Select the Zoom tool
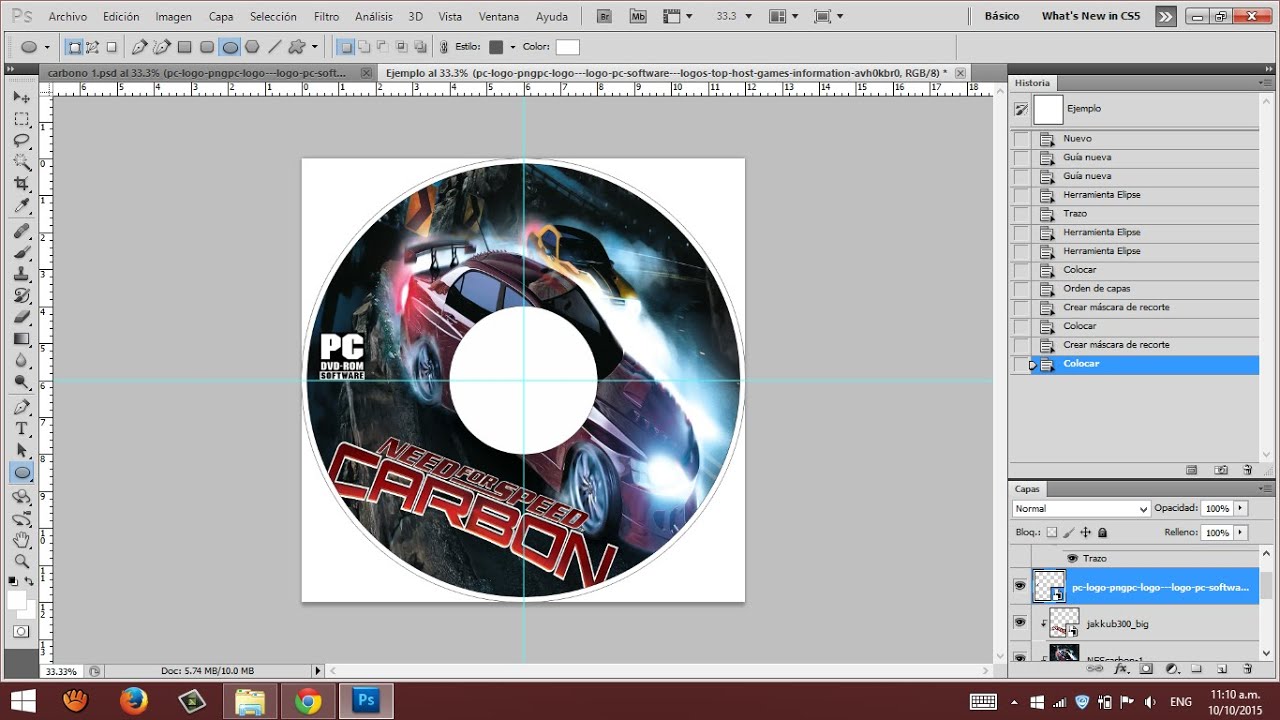 21,561
